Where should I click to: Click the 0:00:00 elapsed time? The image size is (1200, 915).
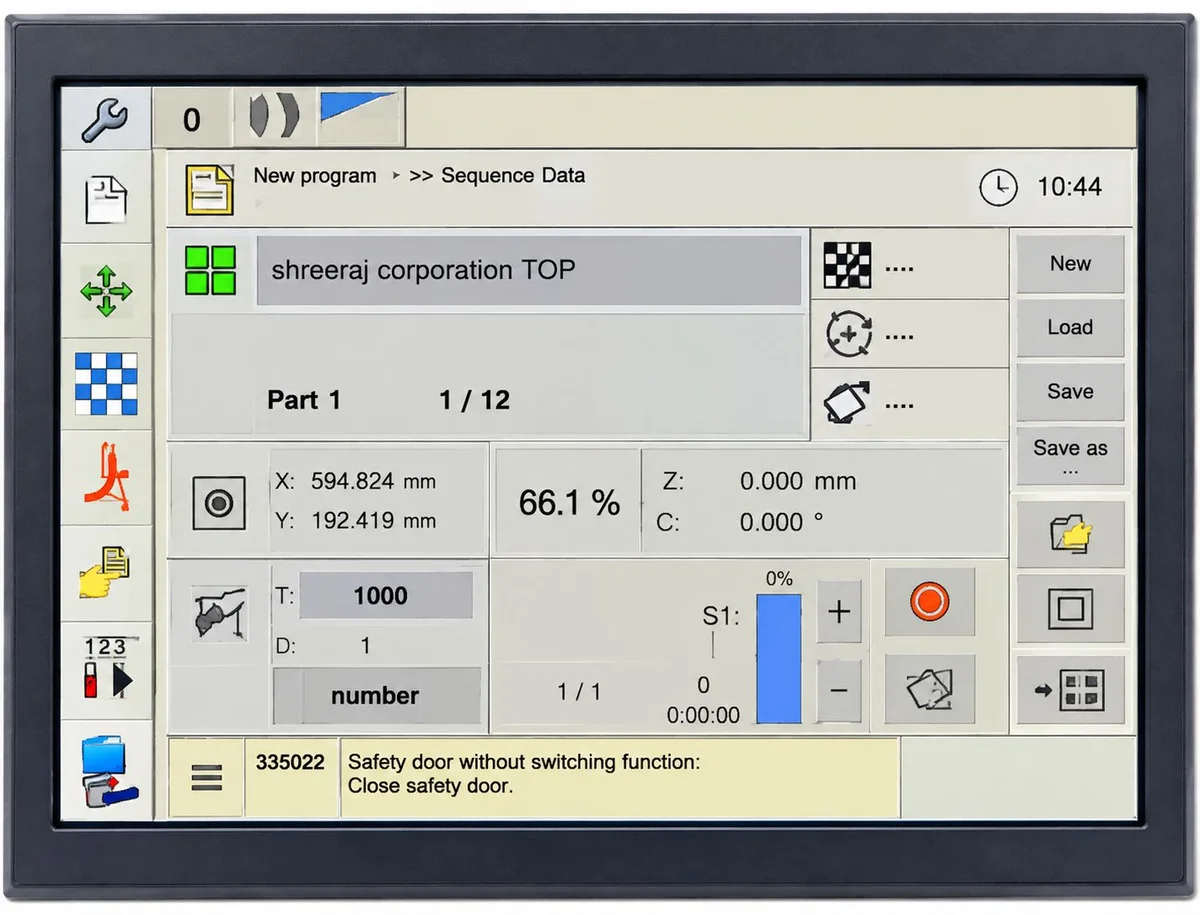pyautogui.click(x=704, y=716)
